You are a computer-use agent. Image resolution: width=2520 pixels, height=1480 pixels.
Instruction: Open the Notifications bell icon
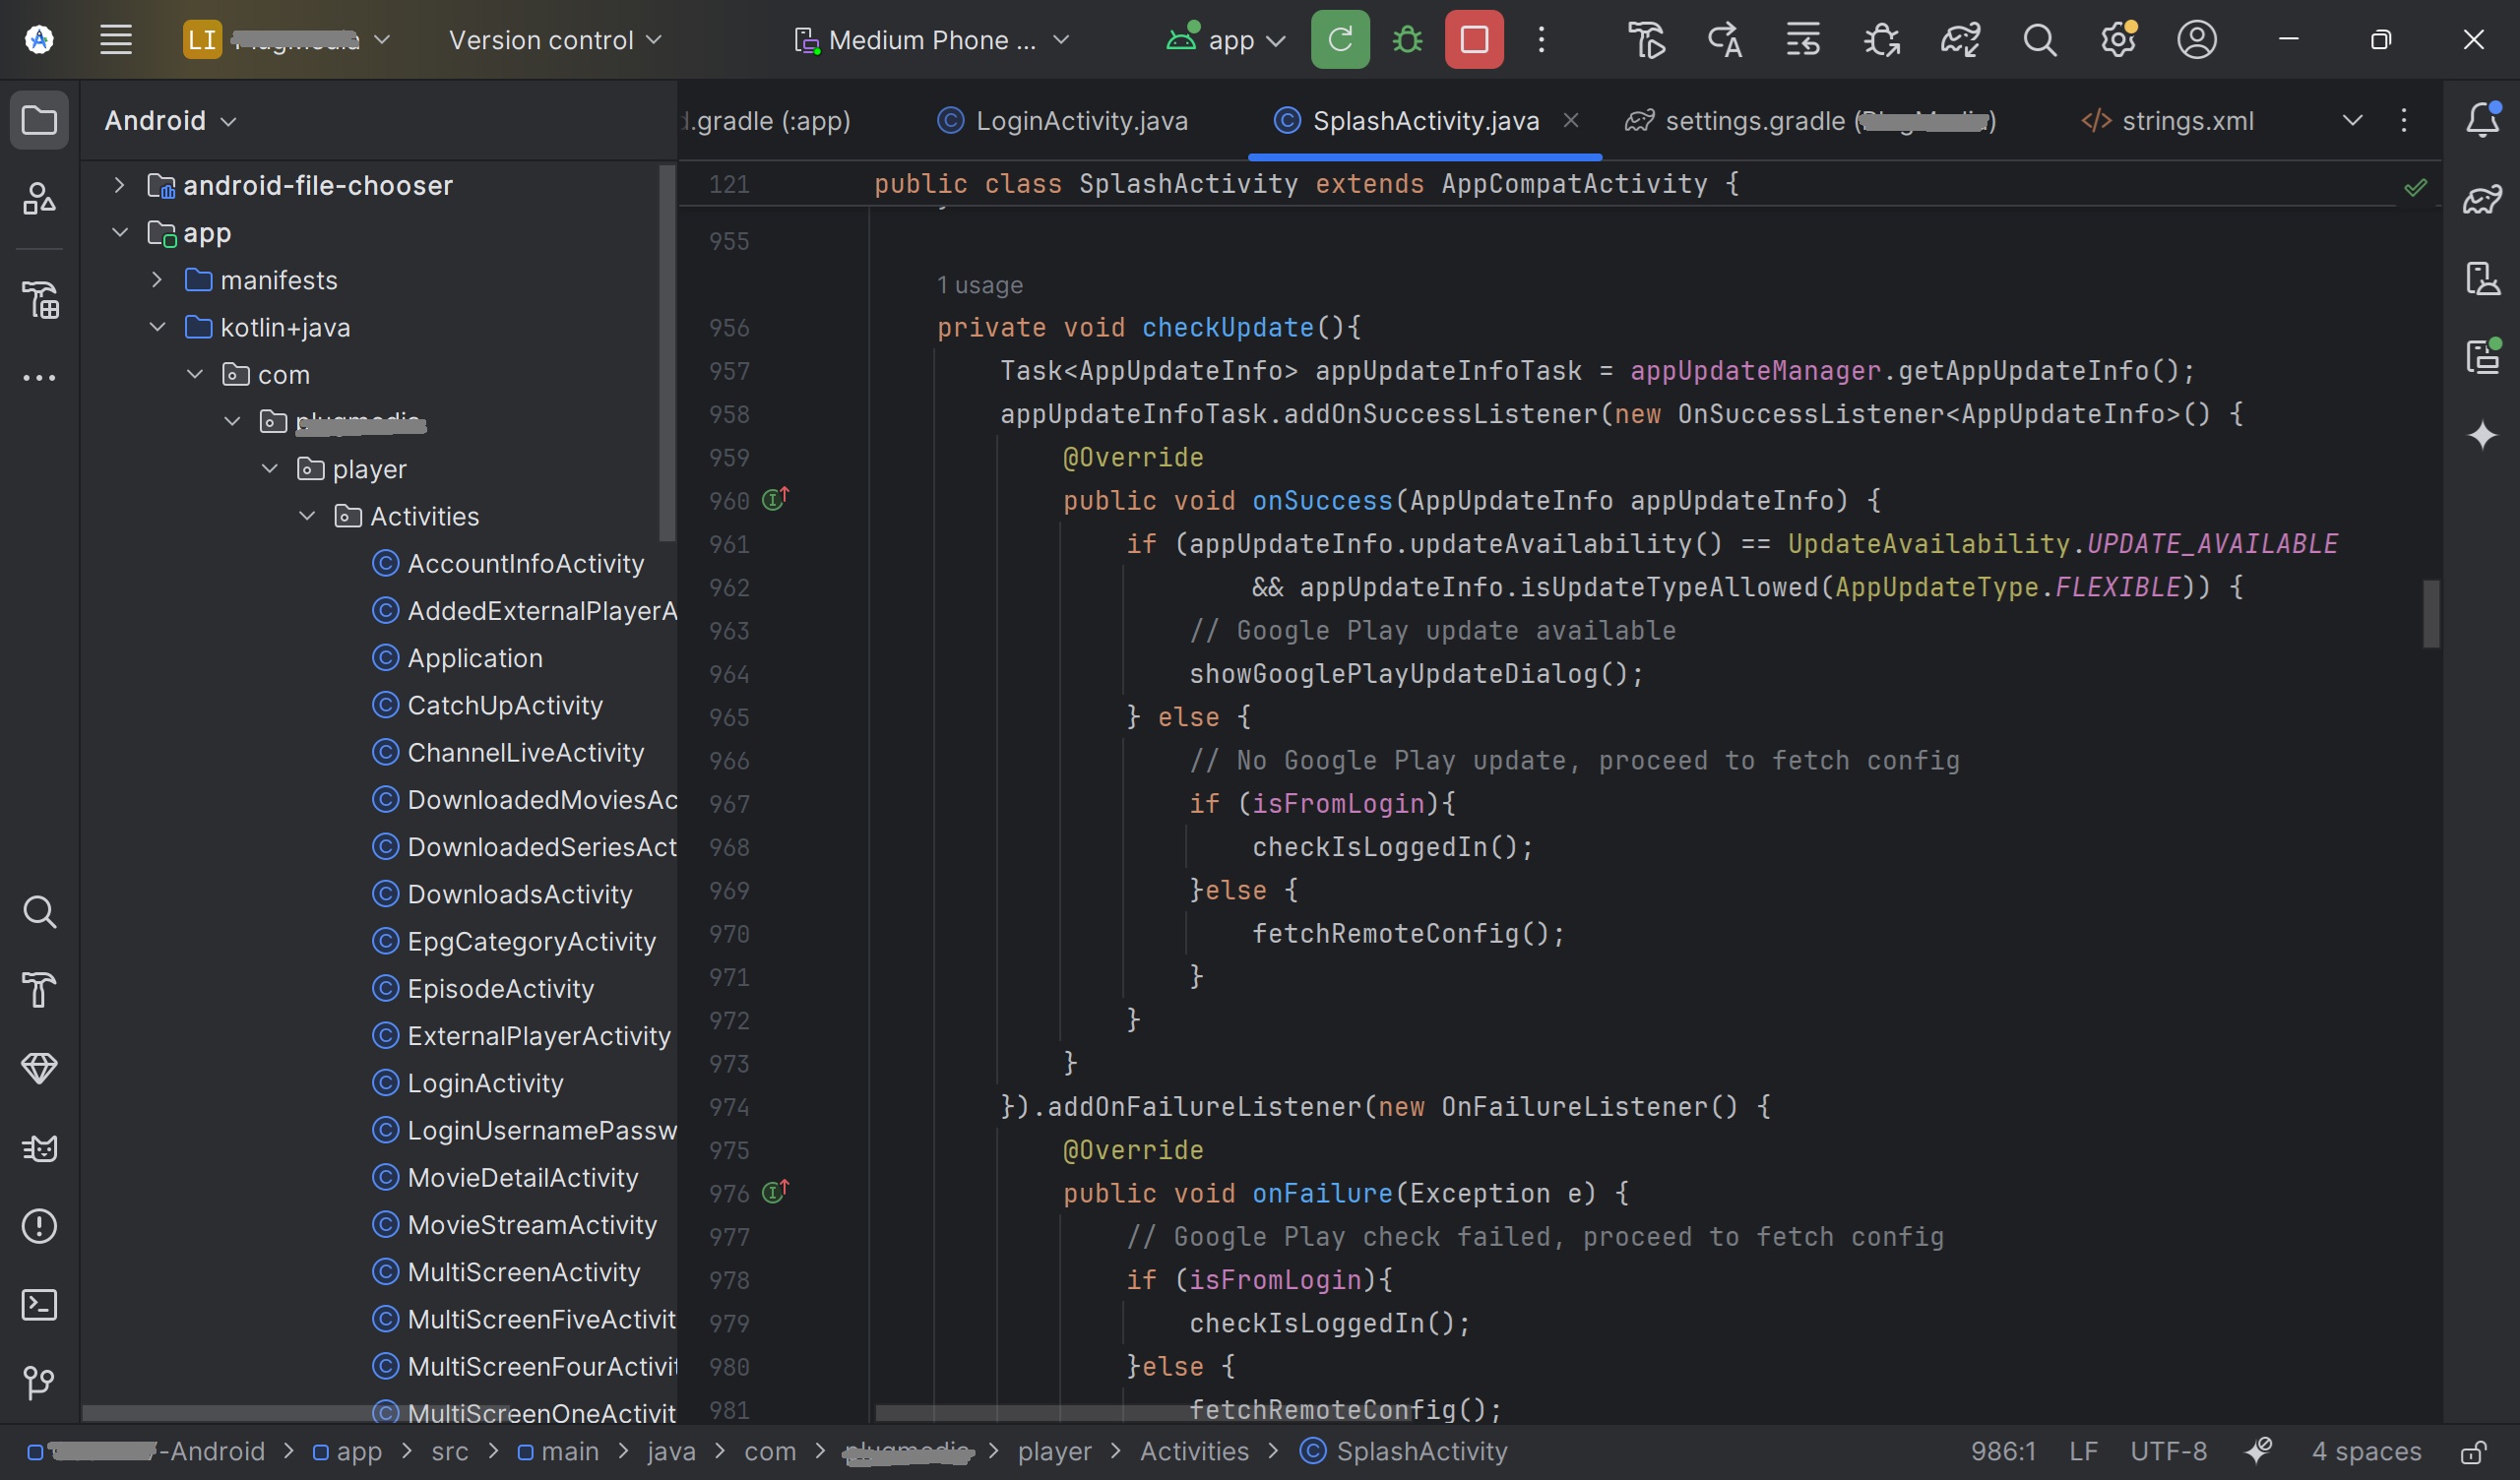click(2482, 120)
